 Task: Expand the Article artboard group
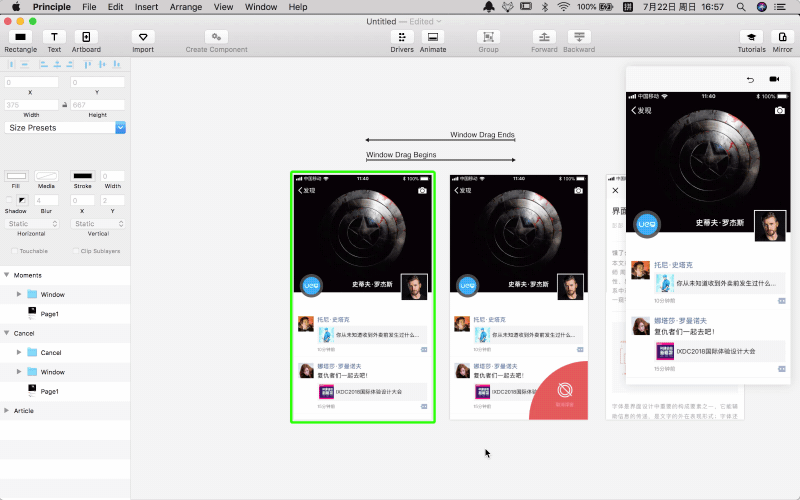pos(7,410)
